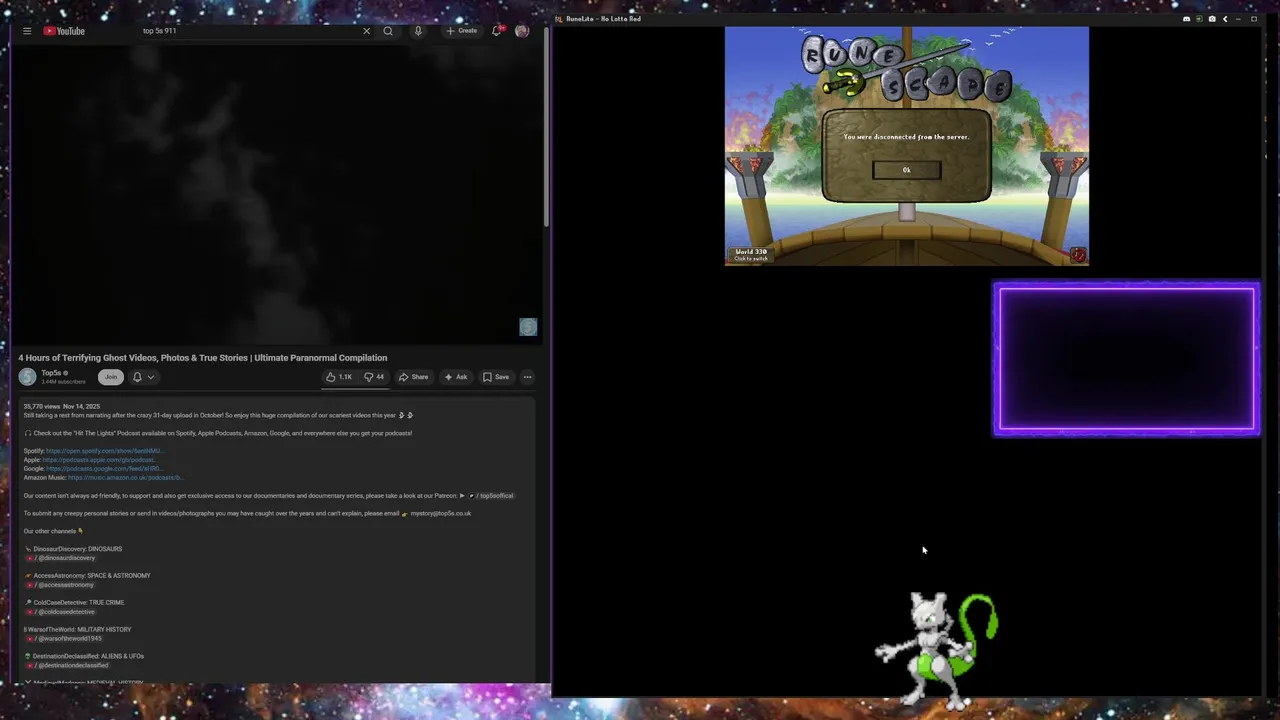
Task: Click Ok on the RuneScape disconnected dialog
Action: point(907,170)
